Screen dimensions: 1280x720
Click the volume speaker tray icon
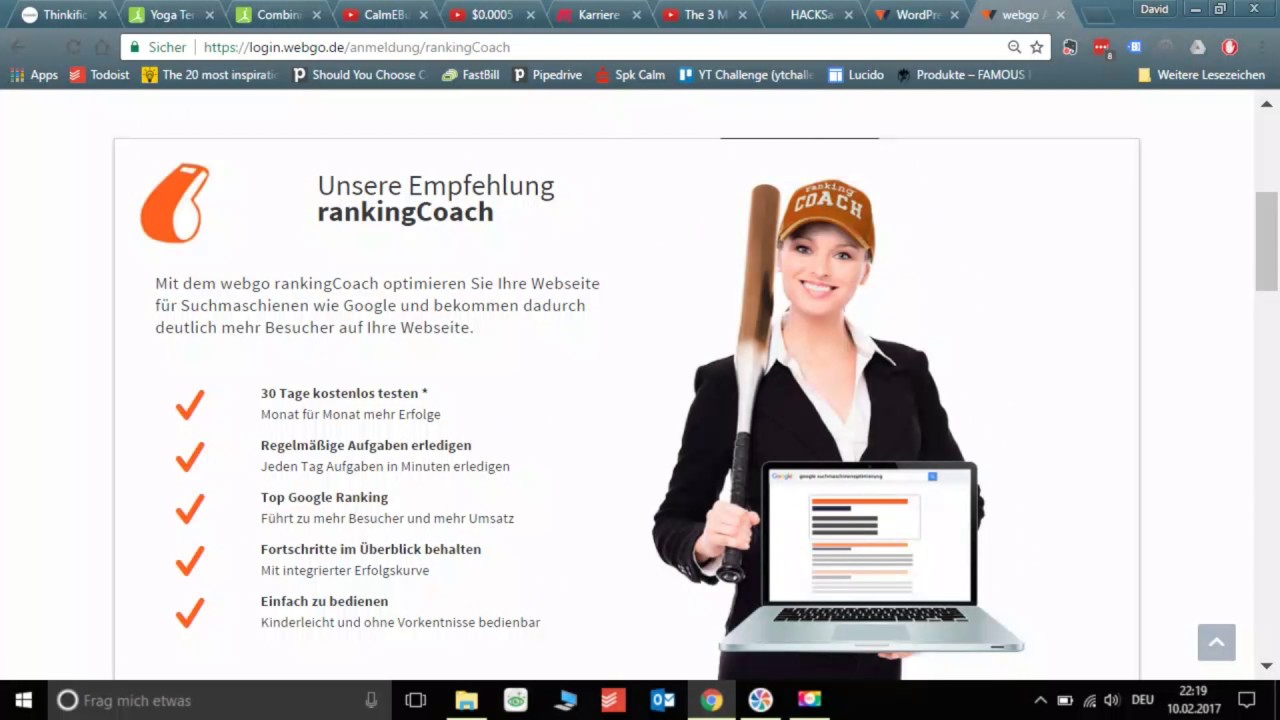[1112, 700]
